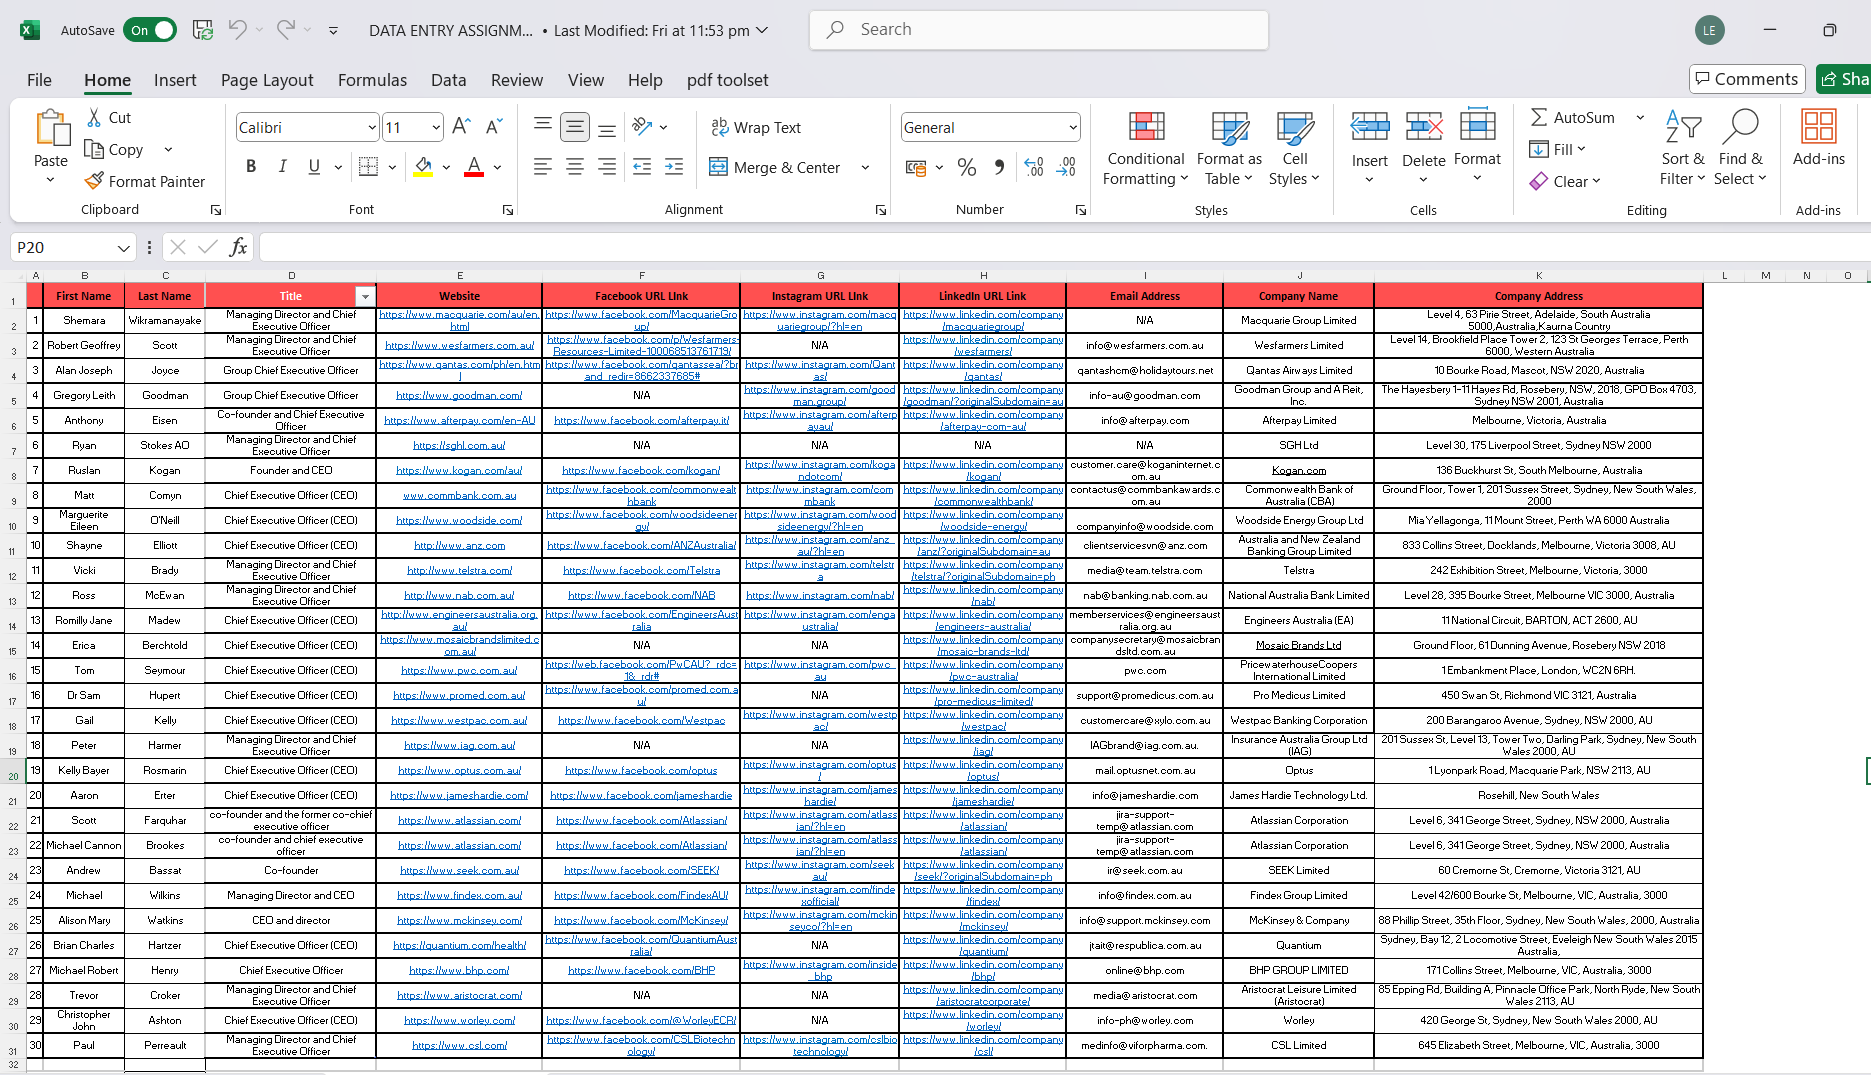Toggle Wrap Text on selected cell
The image size is (1871, 1075).
tap(756, 127)
